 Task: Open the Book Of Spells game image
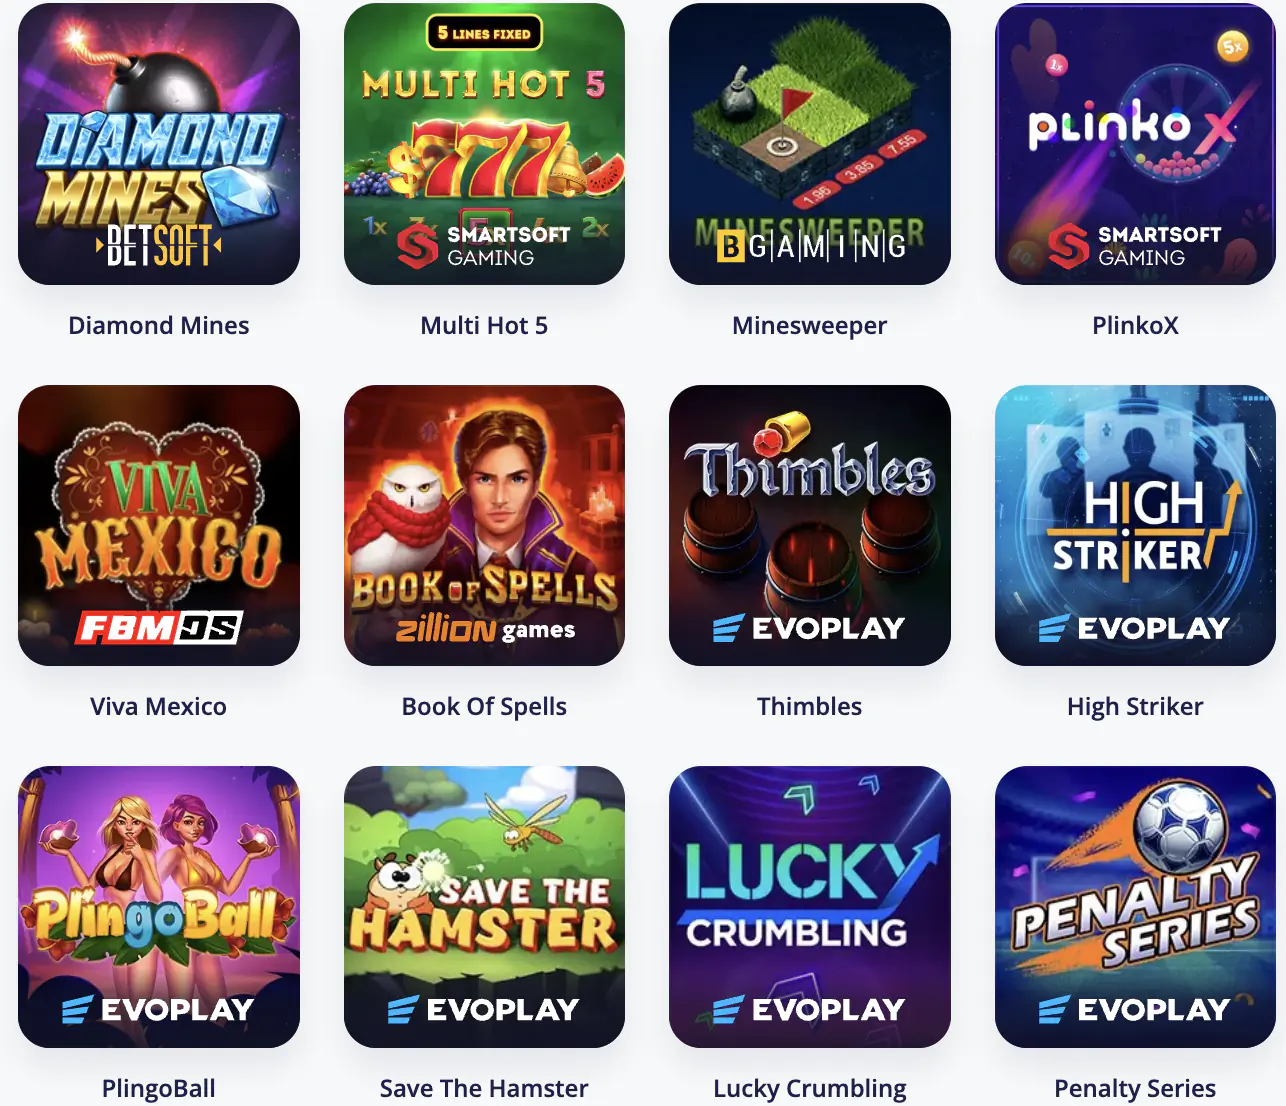(x=484, y=525)
